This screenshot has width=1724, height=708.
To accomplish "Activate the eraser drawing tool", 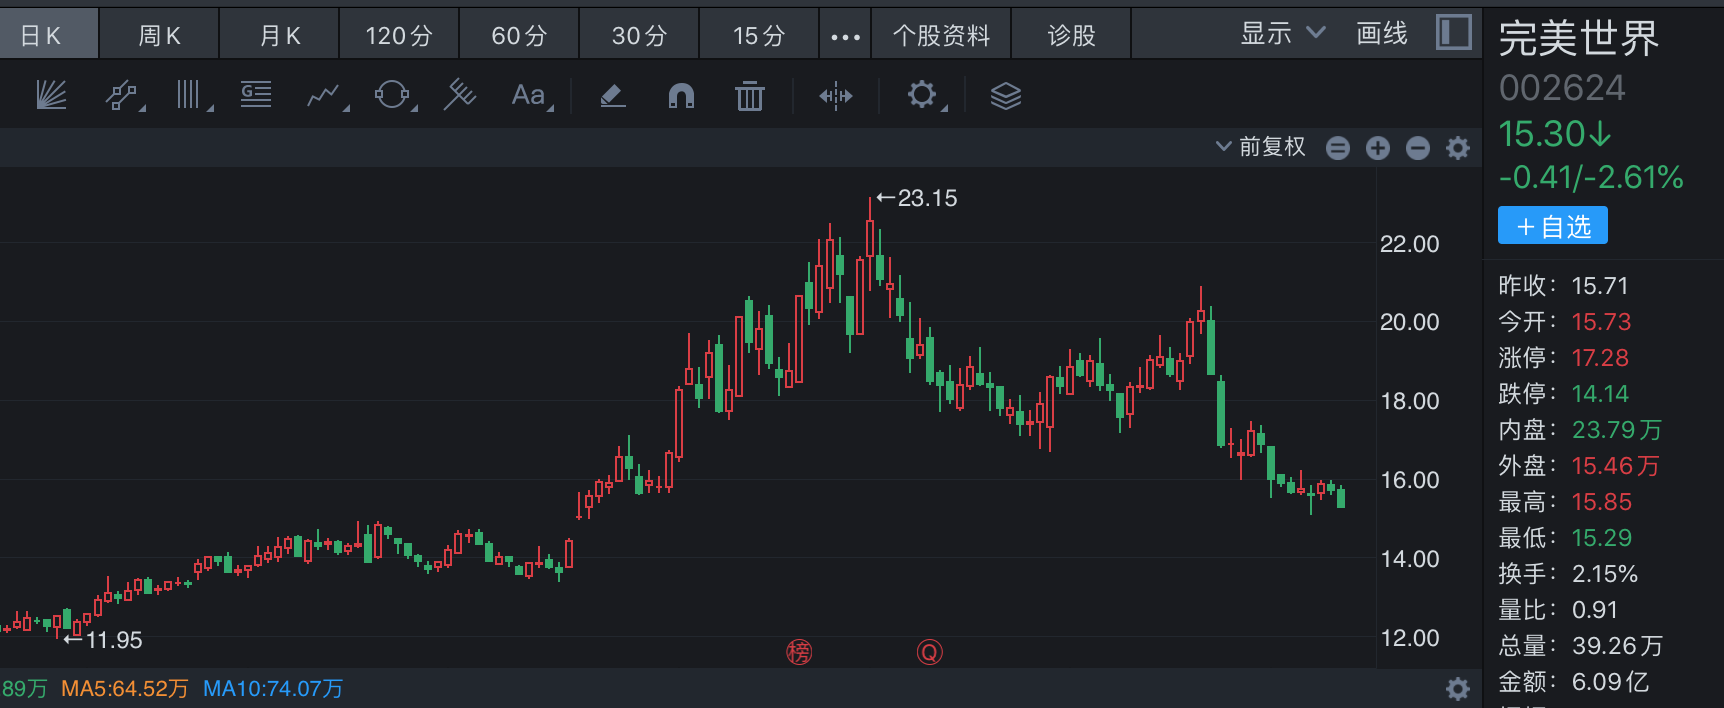I will tap(612, 96).
